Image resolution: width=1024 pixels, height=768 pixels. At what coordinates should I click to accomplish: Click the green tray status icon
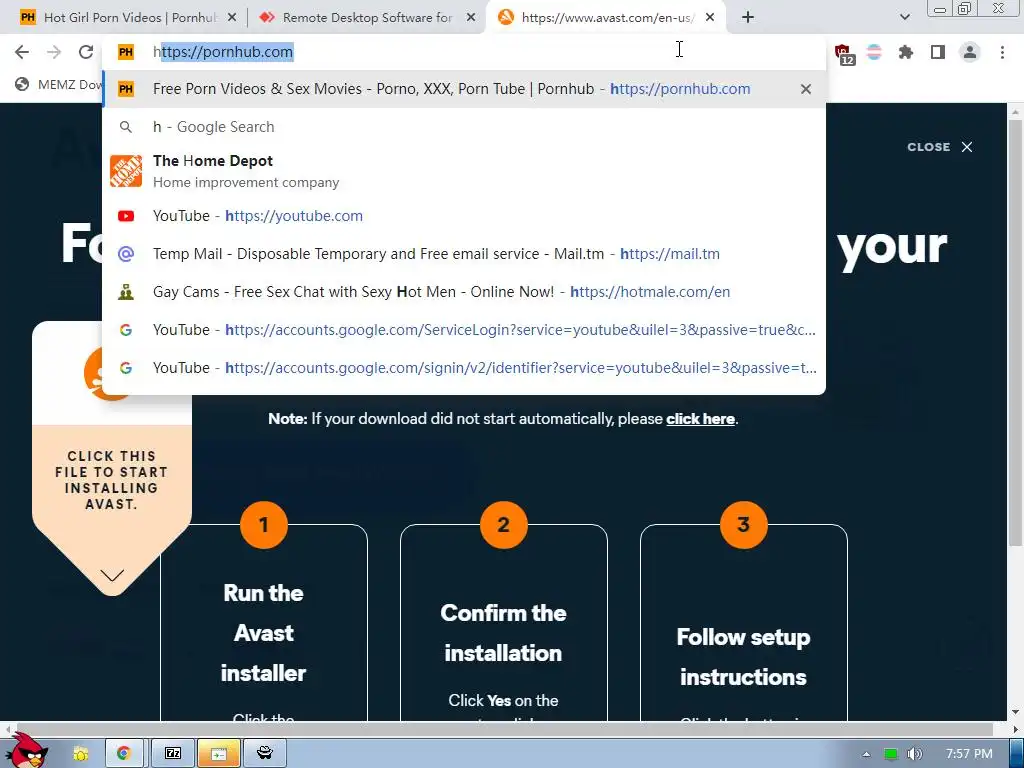coord(890,754)
